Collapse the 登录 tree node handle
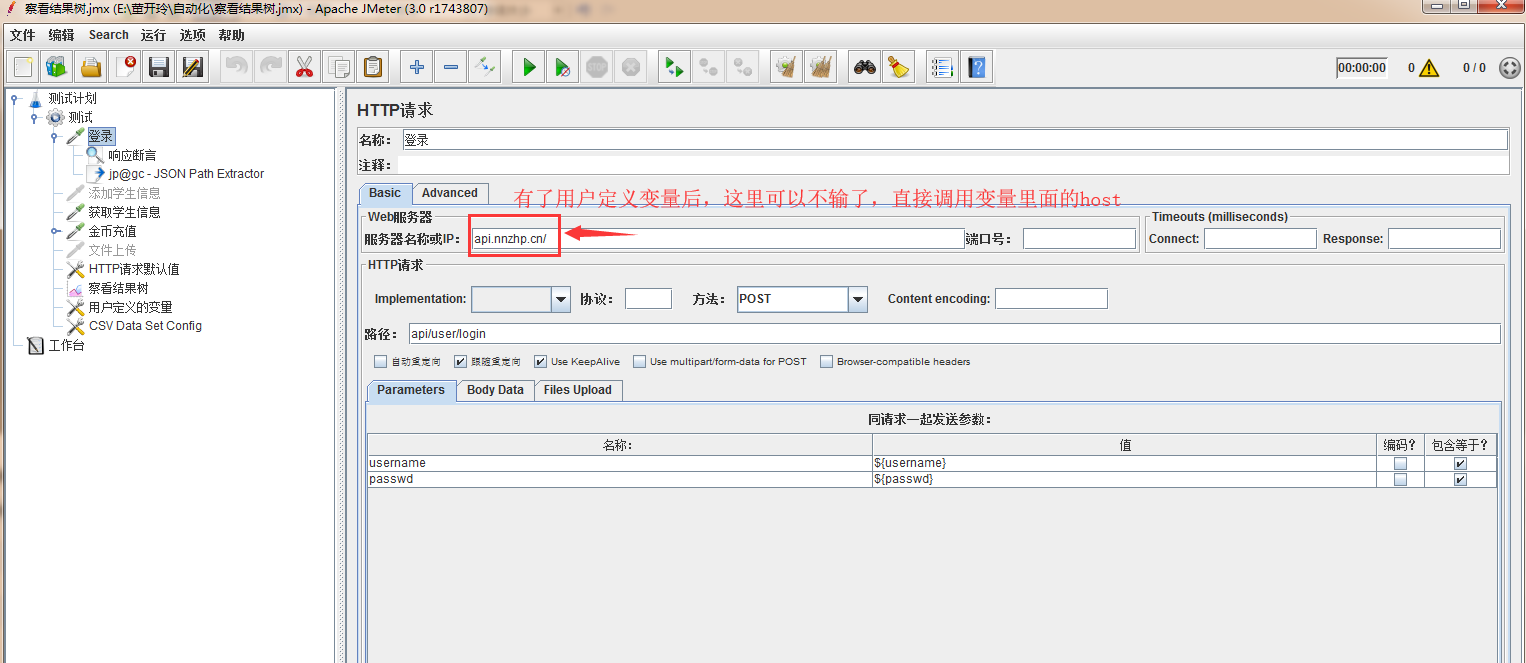 point(55,136)
